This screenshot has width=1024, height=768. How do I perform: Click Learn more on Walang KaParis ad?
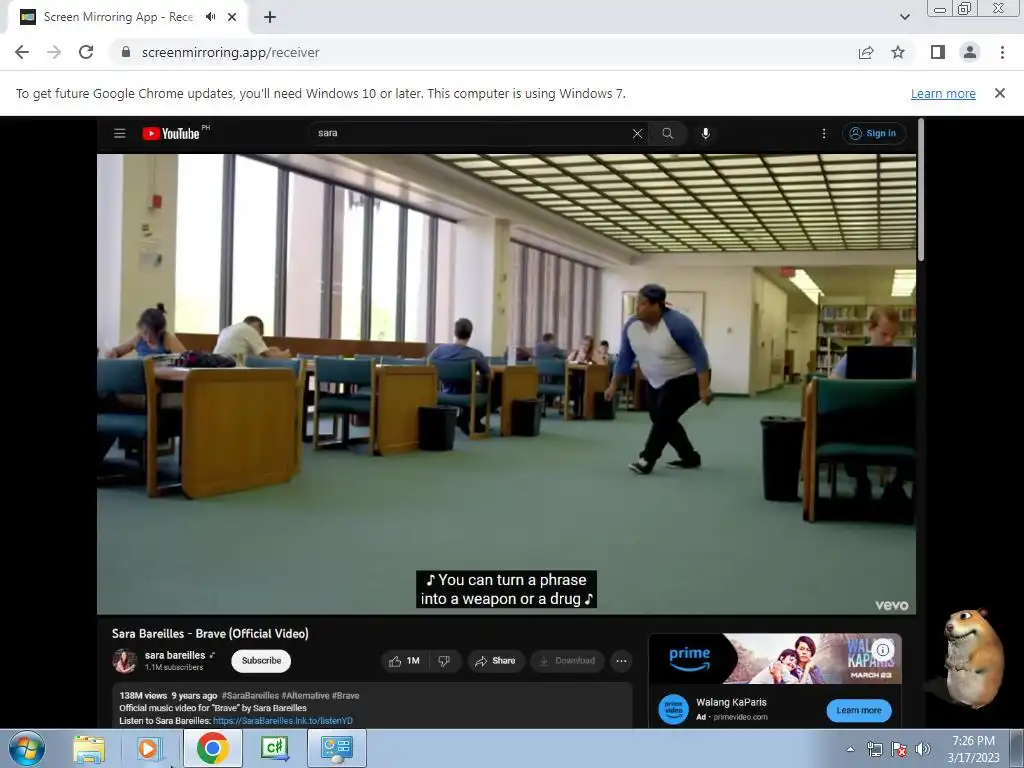[x=859, y=711]
